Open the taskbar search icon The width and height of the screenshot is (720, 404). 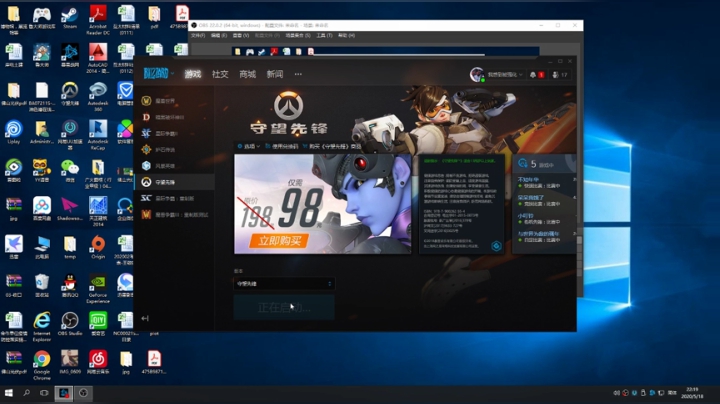27,393
